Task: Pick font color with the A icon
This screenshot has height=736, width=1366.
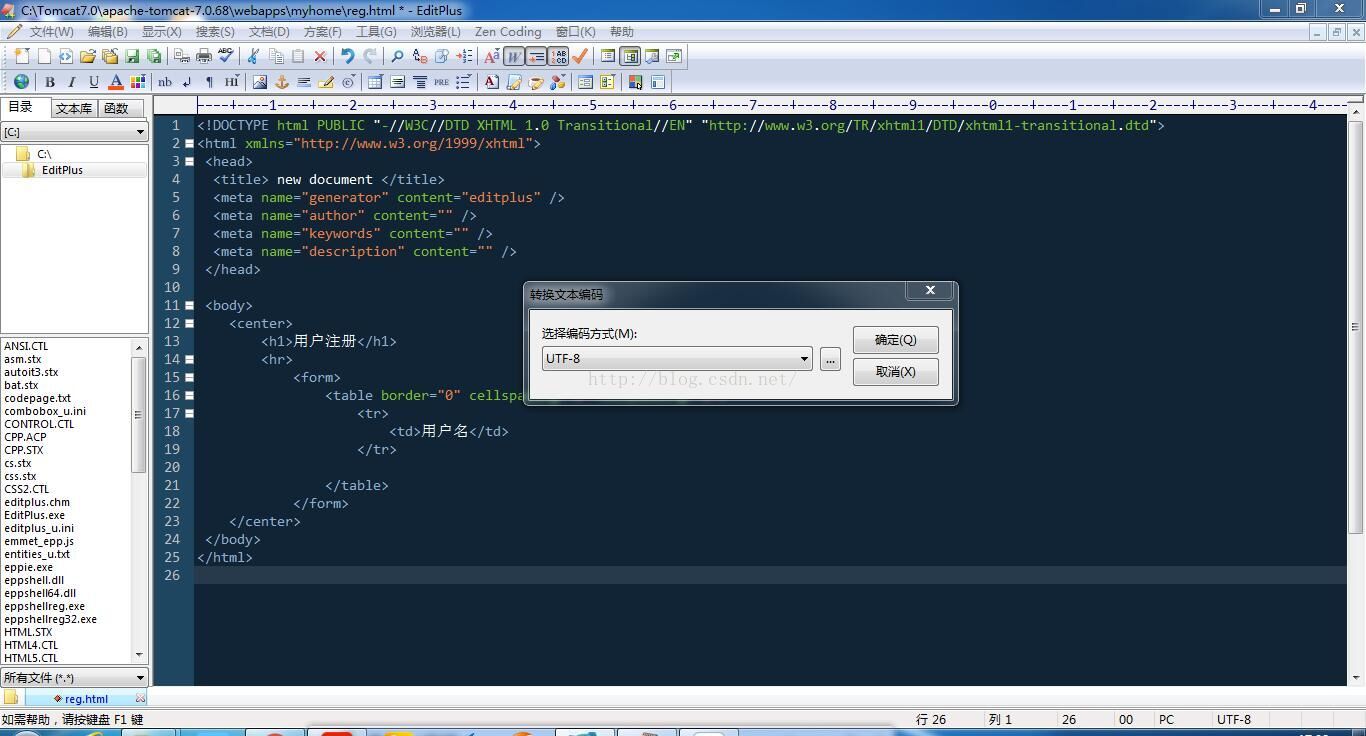Action: point(116,82)
